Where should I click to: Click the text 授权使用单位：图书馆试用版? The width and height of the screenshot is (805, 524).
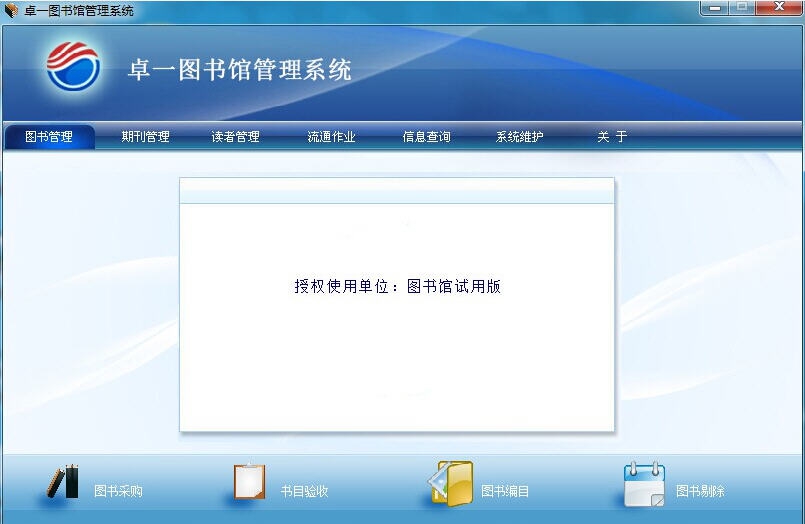click(x=397, y=286)
